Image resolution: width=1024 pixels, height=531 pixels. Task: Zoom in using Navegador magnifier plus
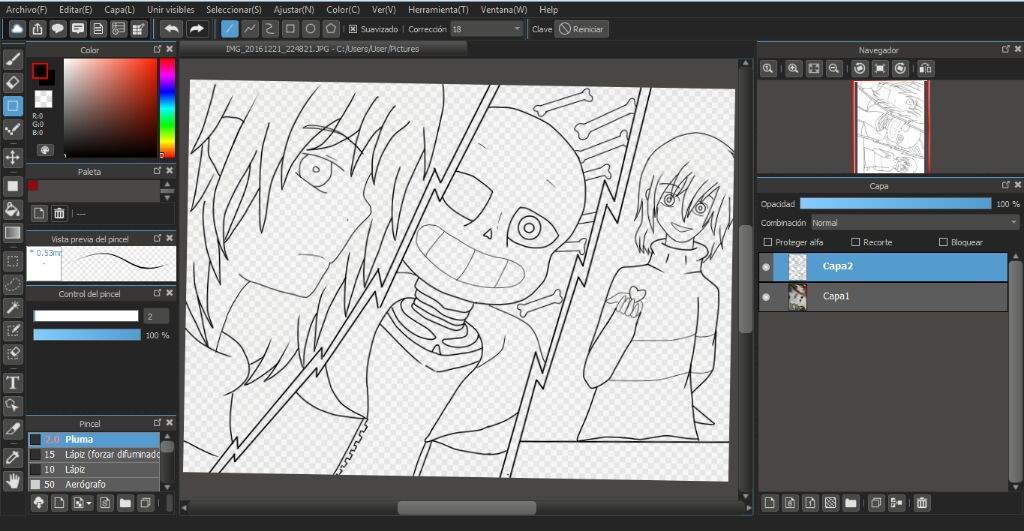(793, 69)
